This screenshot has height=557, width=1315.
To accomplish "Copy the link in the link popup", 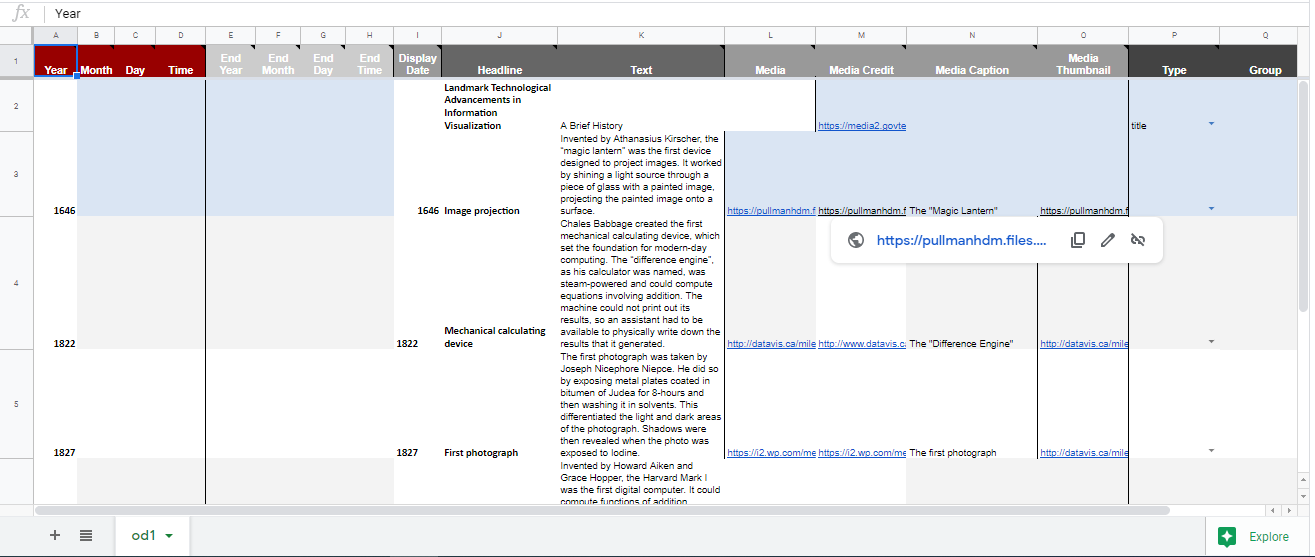I will click(x=1077, y=240).
